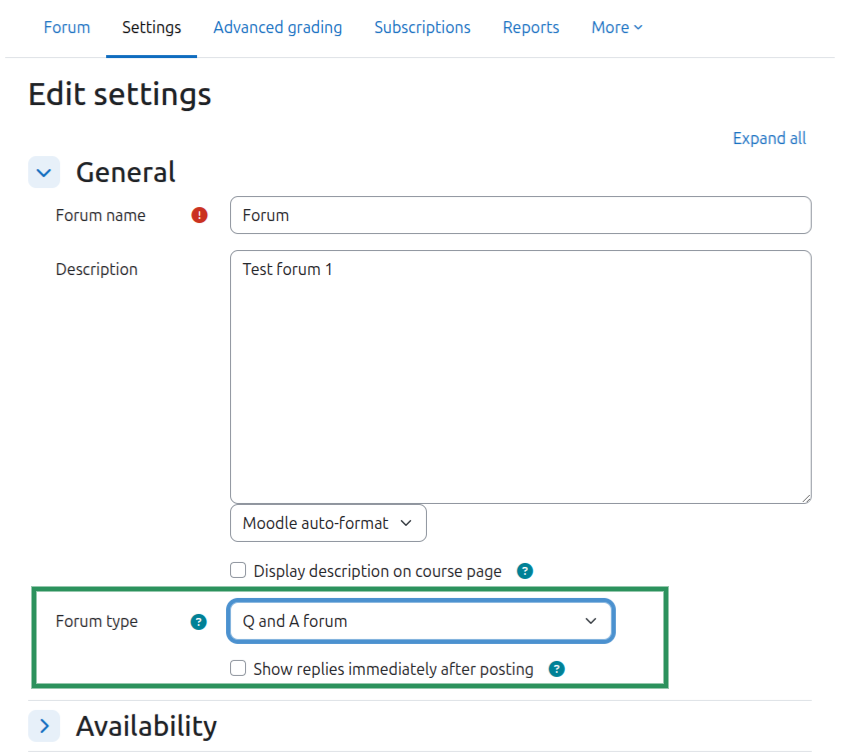Click the required icon beside Forum name
This screenshot has width=842, height=755.
[x=199, y=215]
